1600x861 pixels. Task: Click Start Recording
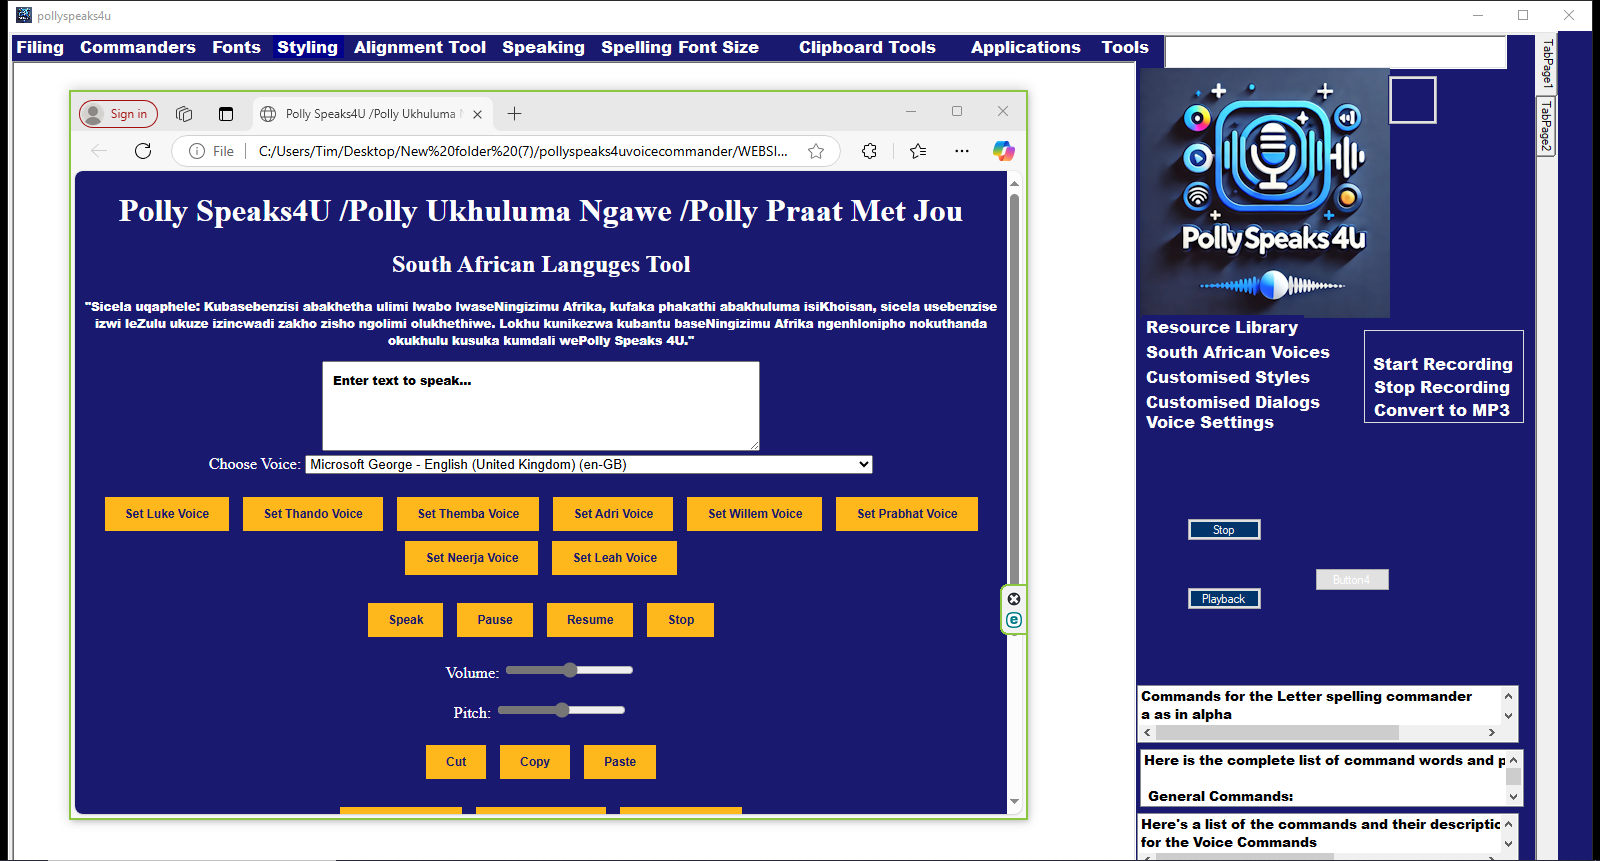click(1443, 364)
